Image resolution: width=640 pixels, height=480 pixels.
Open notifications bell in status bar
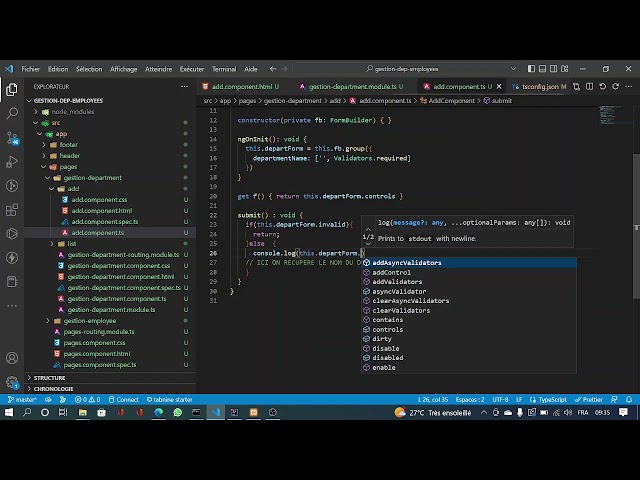(629, 400)
